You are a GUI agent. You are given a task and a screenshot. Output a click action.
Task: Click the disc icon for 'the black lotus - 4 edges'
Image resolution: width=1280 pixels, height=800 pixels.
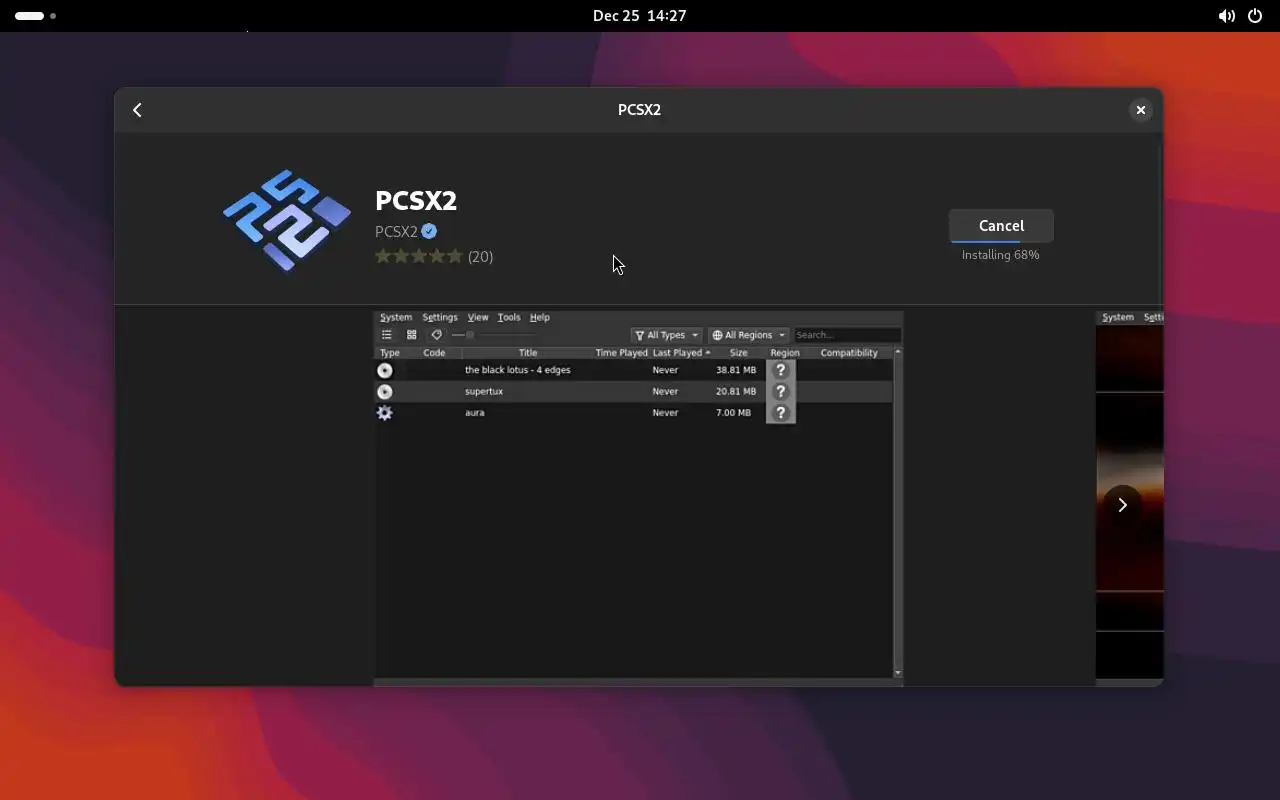point(385,370)
